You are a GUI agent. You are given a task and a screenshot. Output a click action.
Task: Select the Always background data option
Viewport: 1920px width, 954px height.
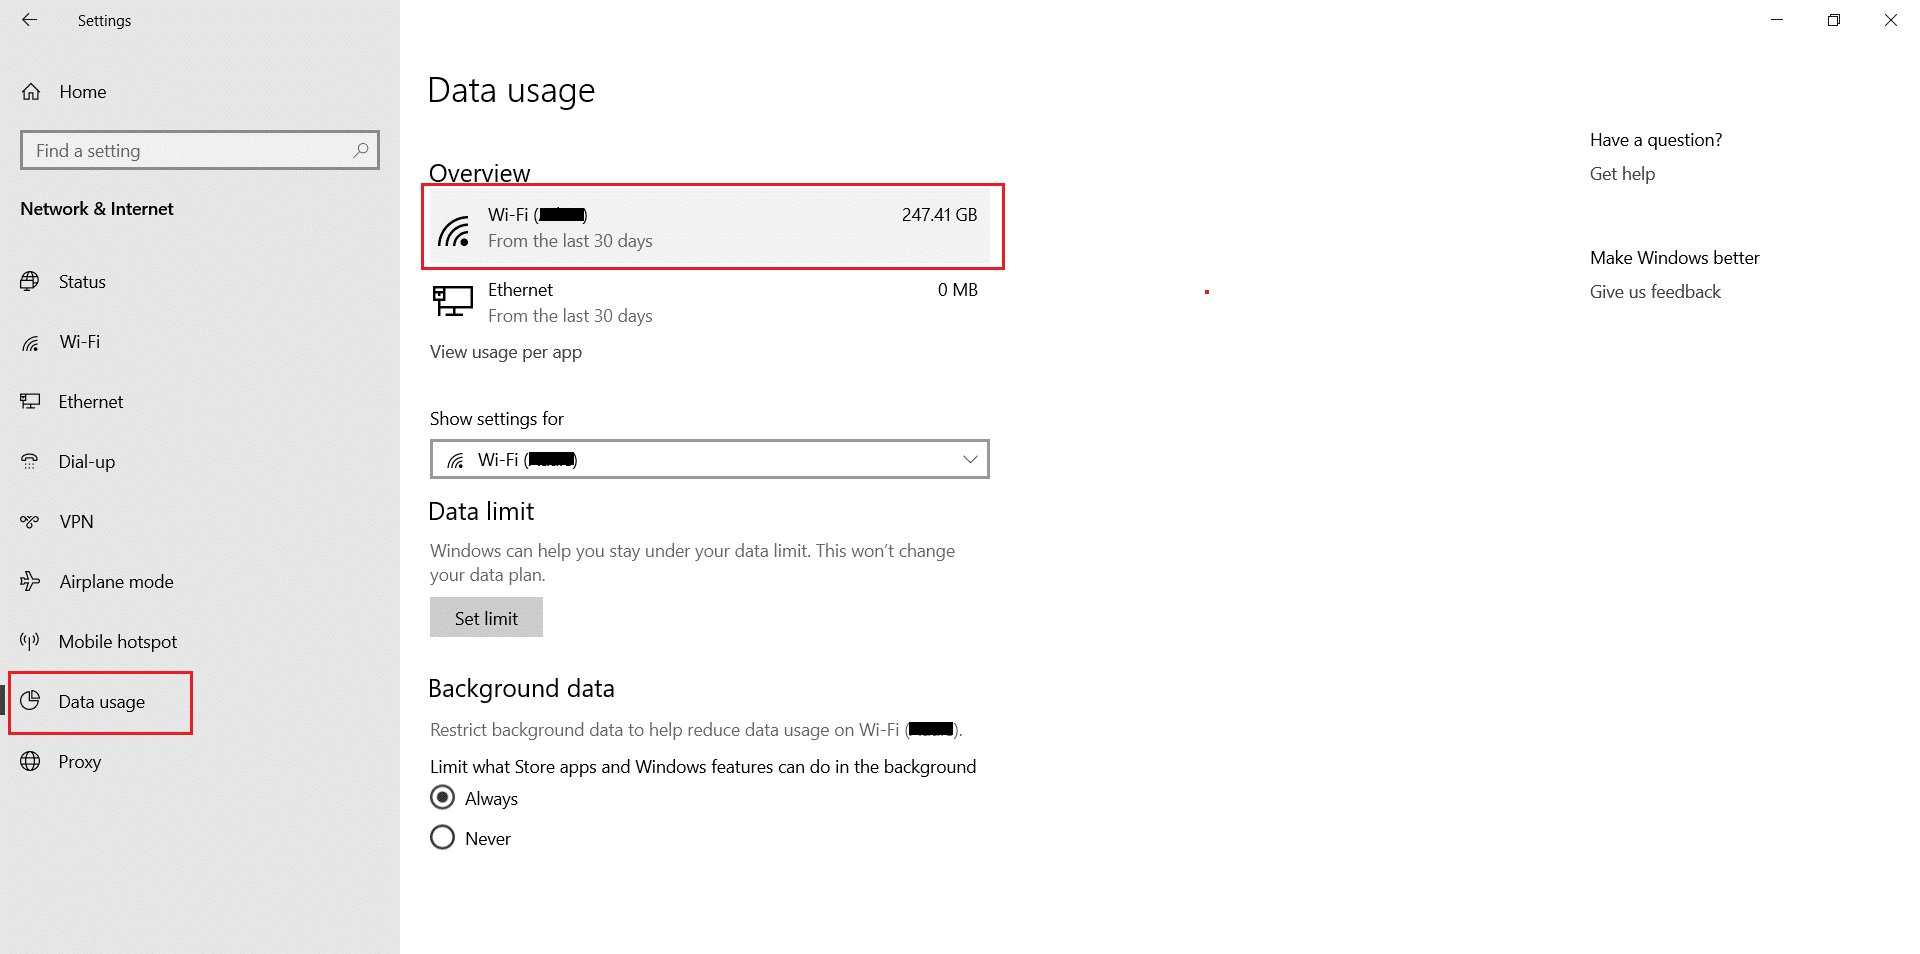443,797
